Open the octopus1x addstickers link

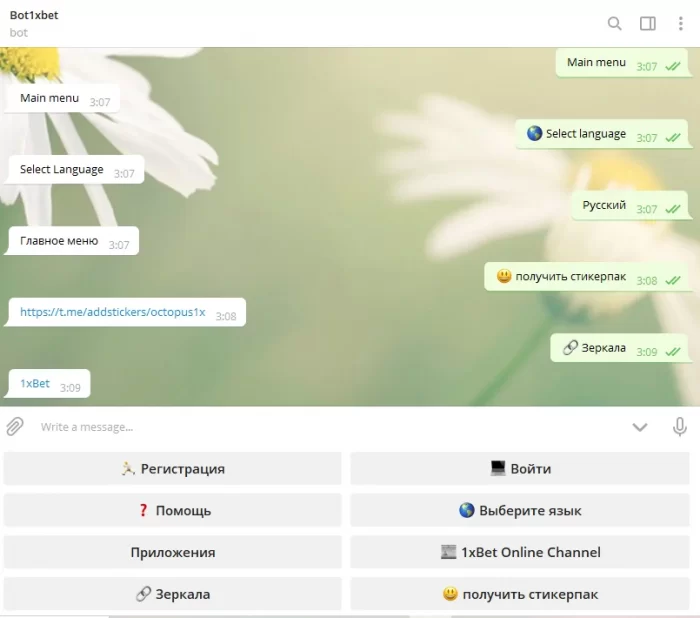click(112, 312)
